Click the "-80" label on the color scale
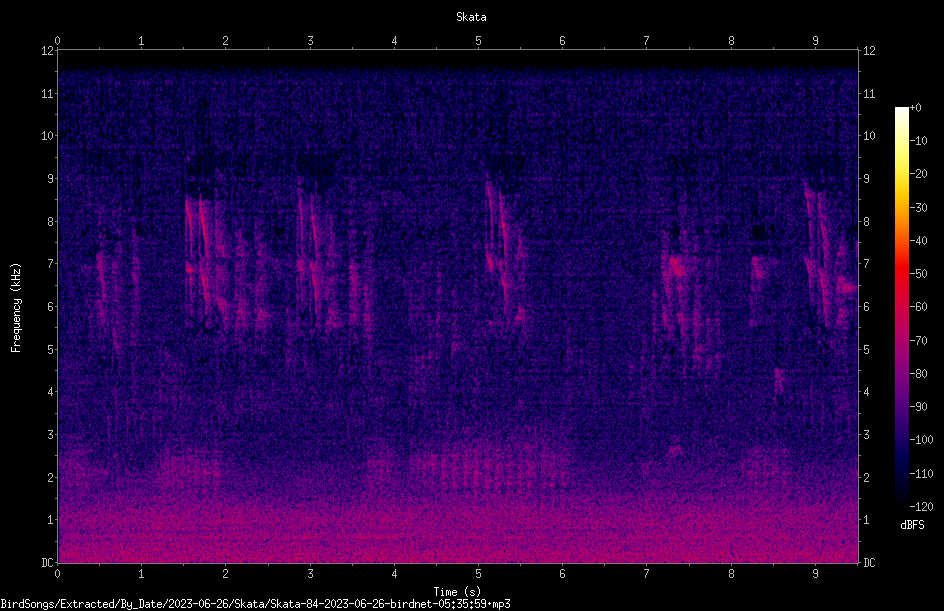Viewport: 944px width, 611px height. coord(919,374)
